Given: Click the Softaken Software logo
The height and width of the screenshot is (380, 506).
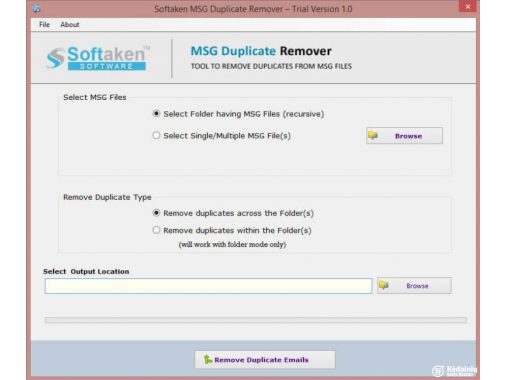Looking at the screenshot, I should (98, 58).
